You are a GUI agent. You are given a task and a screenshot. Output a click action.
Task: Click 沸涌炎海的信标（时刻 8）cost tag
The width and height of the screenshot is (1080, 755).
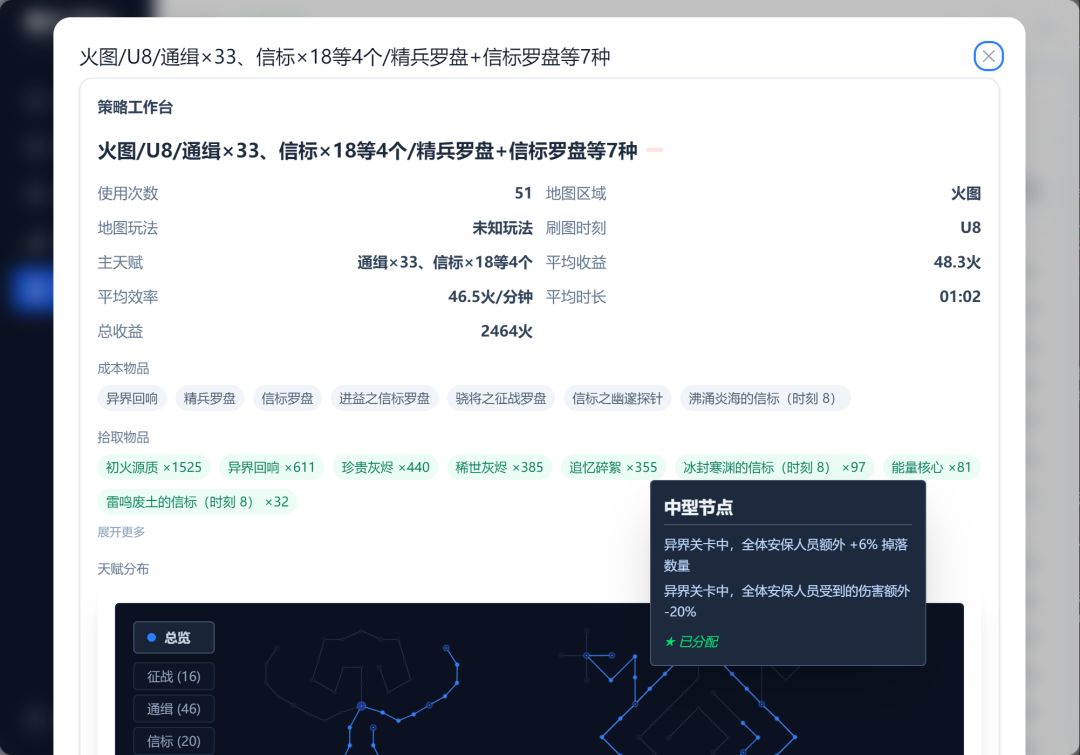[x=765, y=398]
